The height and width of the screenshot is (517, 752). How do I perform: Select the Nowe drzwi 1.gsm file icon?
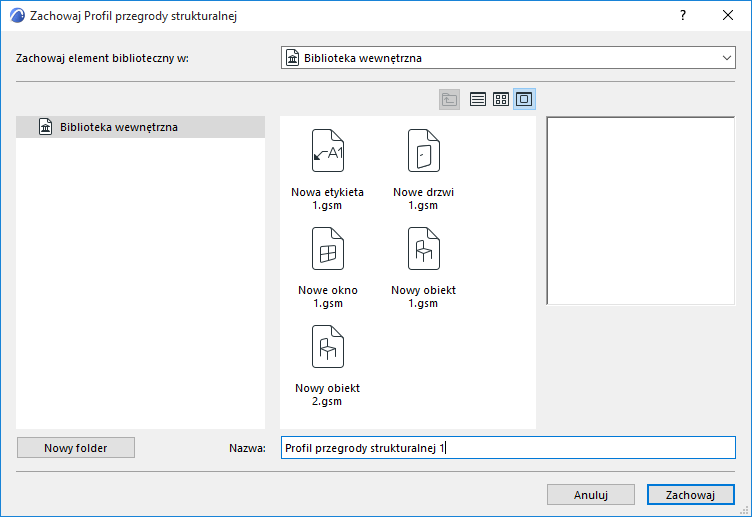[423, 151]
